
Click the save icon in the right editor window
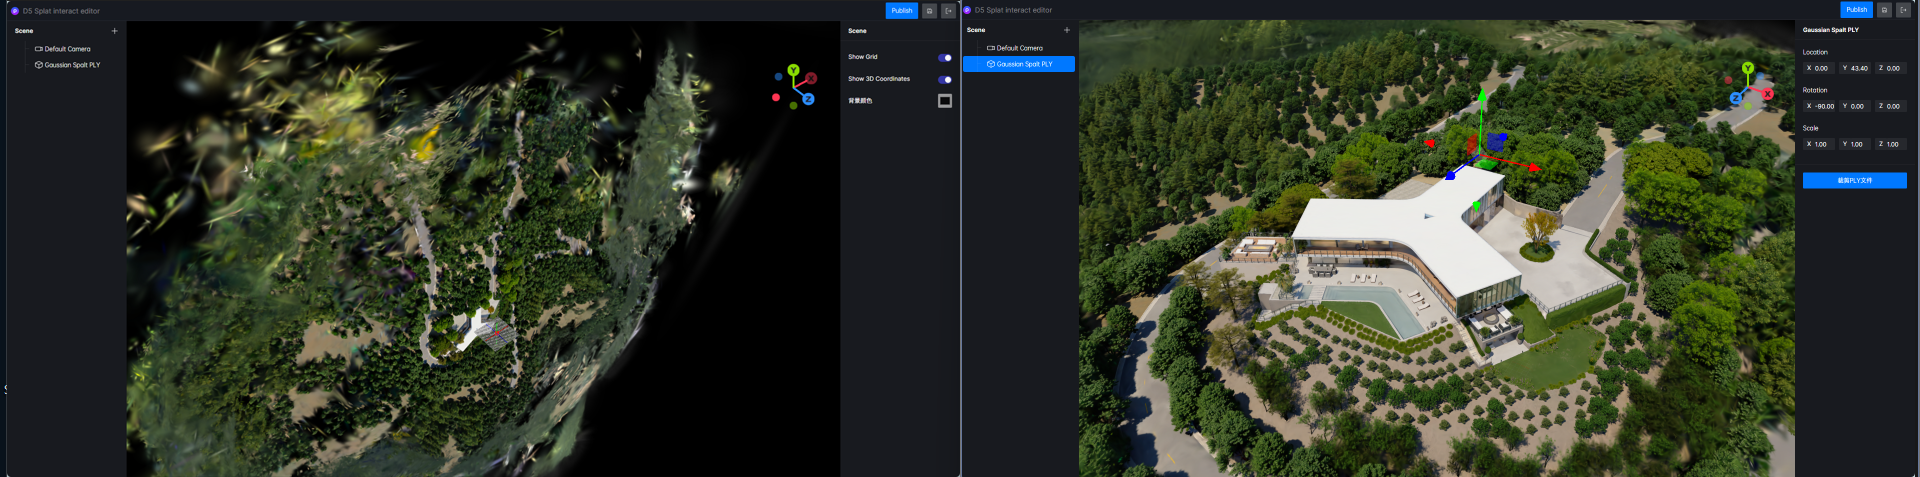pos(1884,10)
